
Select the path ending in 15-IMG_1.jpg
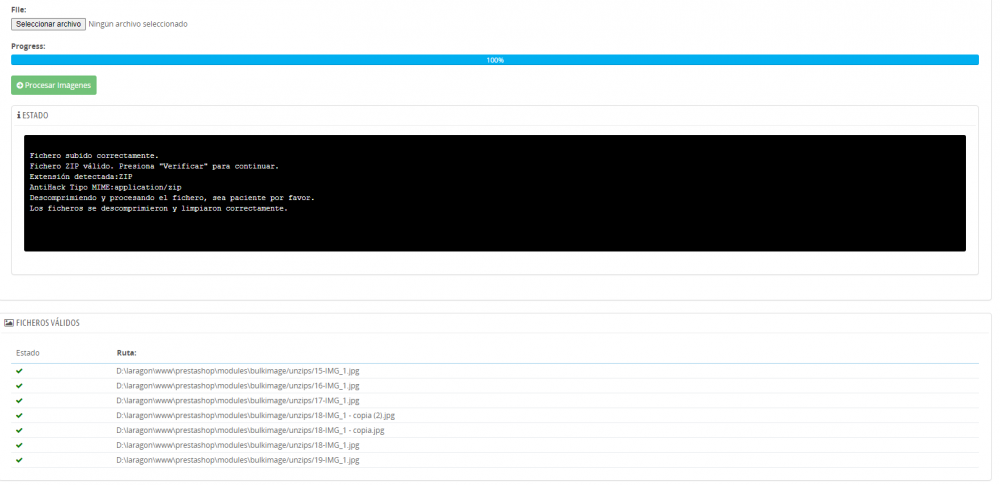(x=238, y=371)
